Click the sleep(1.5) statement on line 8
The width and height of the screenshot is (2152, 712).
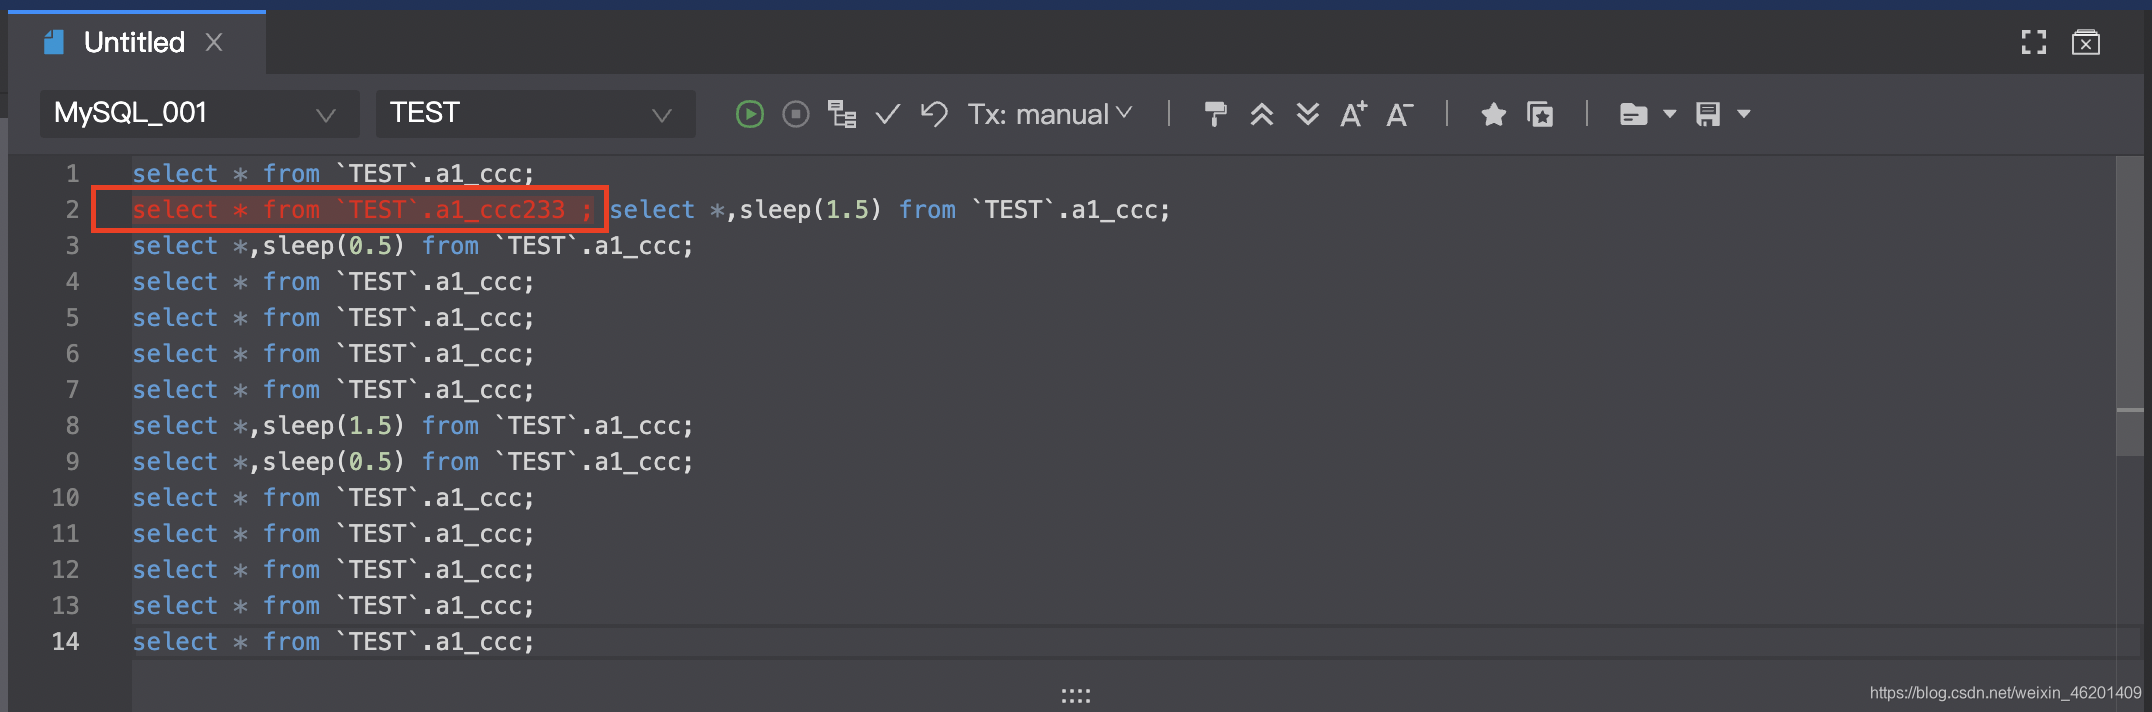(x=413, y=426)
